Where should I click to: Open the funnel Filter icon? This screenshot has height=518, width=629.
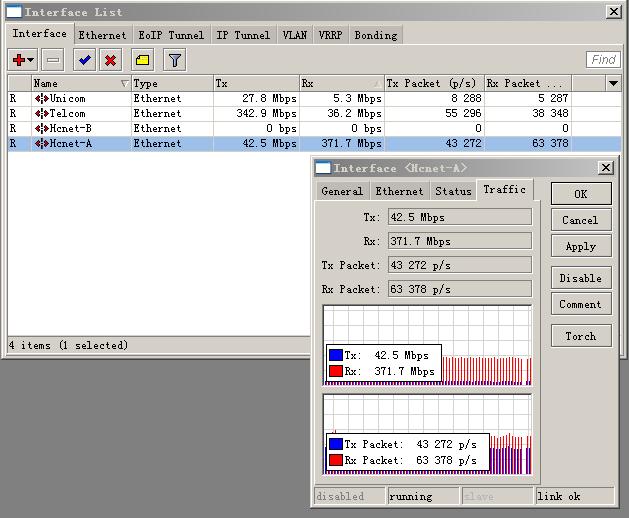tap(175, 61)
